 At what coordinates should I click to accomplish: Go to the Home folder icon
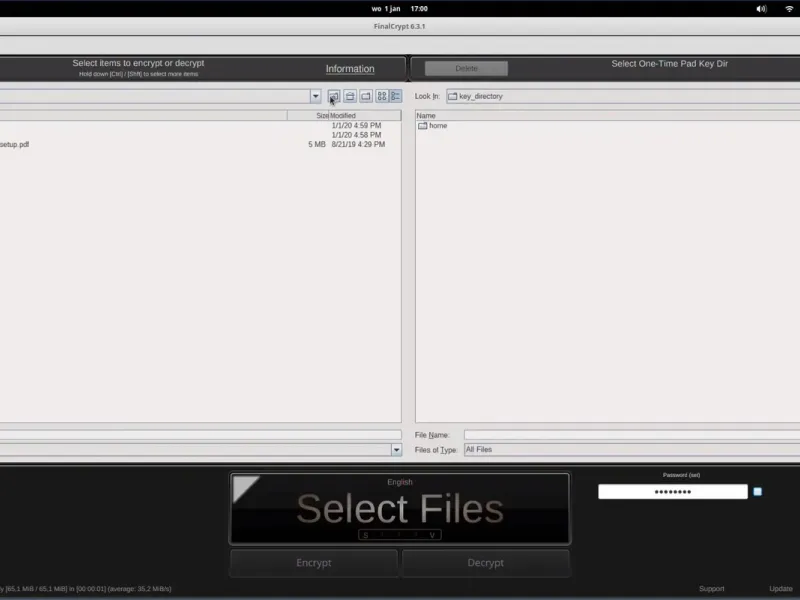click(x=350, y=96)
